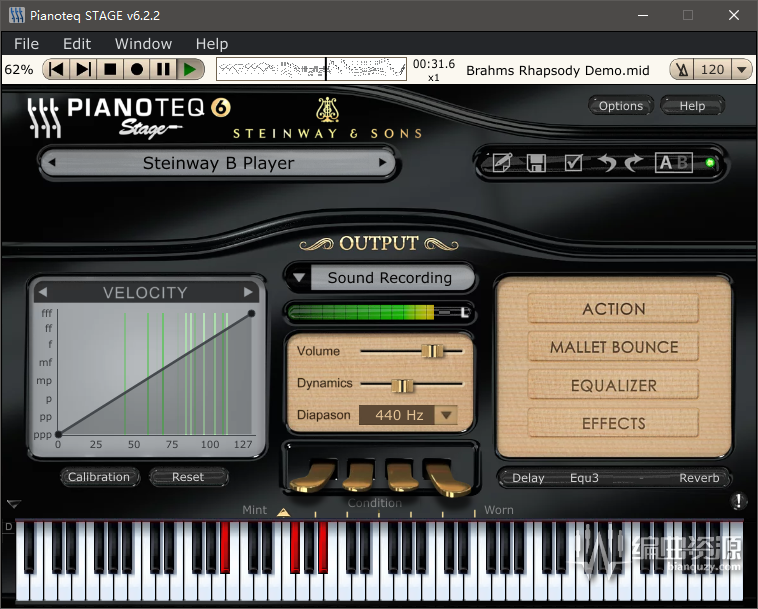
Task: Click the Pianoteq app icon in title bar
Action: point(16,15)
